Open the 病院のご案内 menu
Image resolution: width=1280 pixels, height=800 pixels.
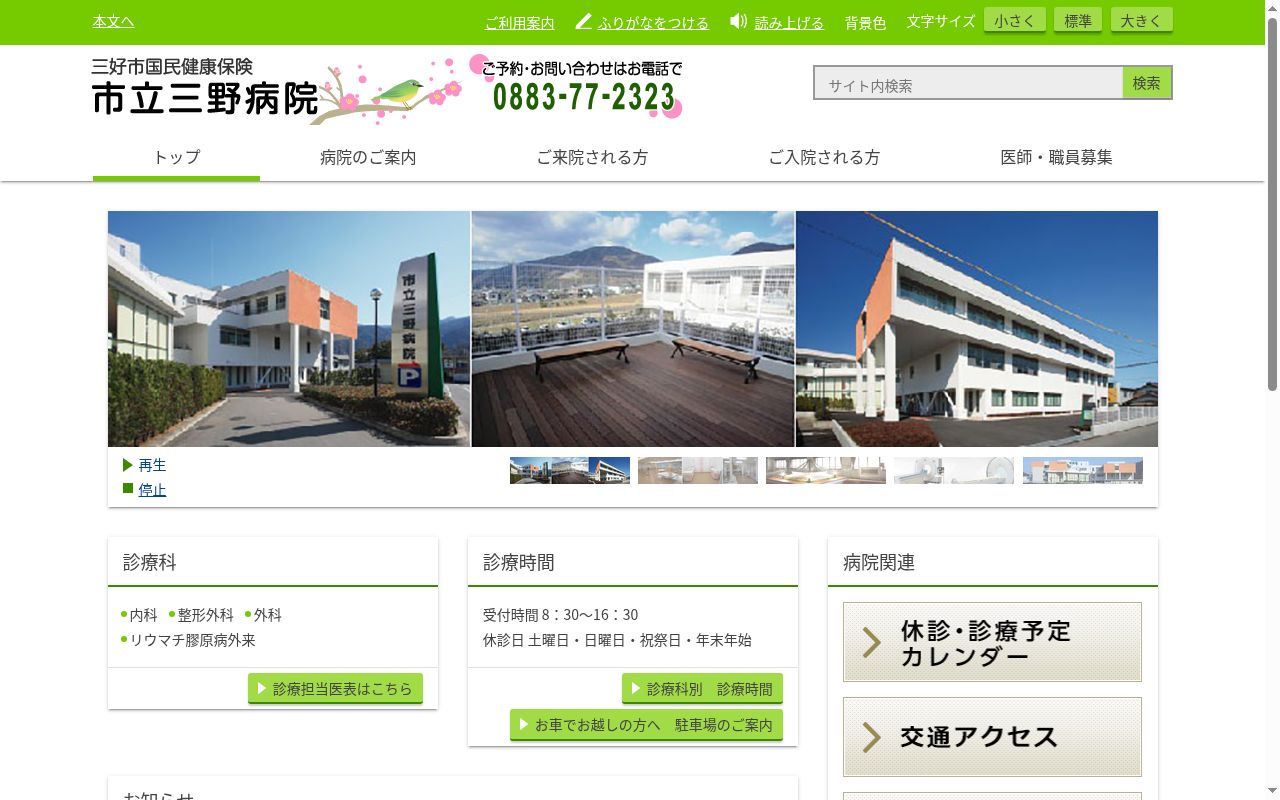(368, 157)
